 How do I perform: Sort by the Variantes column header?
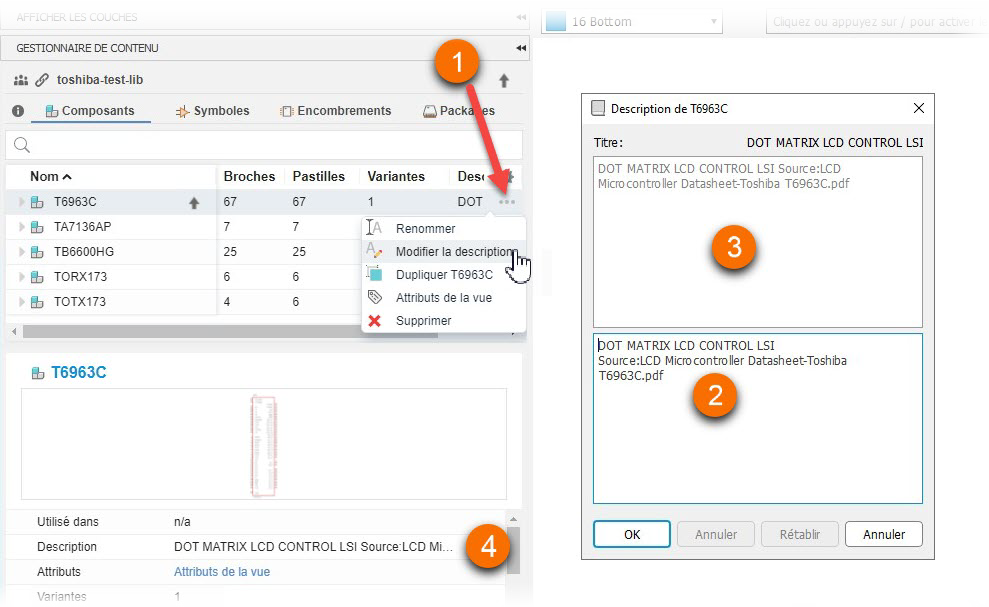396,177
